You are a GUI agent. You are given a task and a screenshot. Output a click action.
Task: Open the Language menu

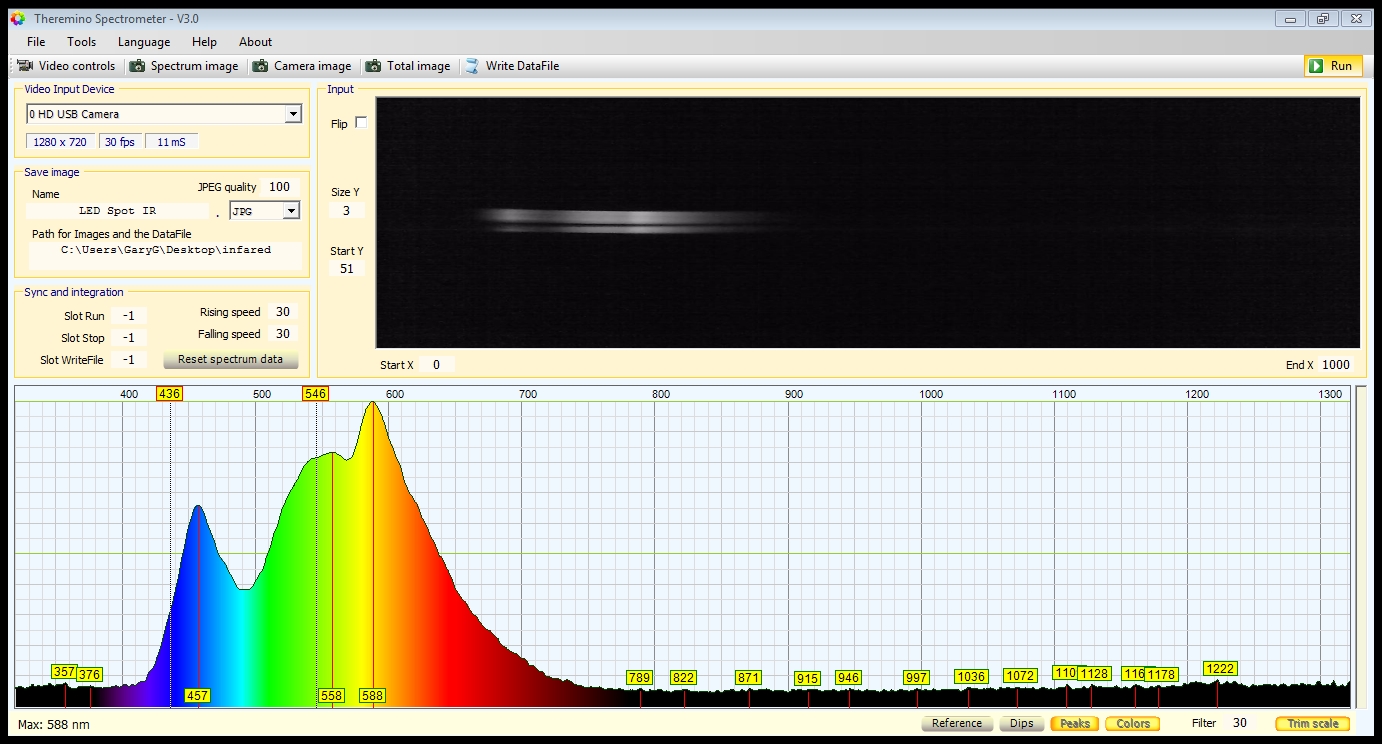pyautogui.click(x=144, y=42)
